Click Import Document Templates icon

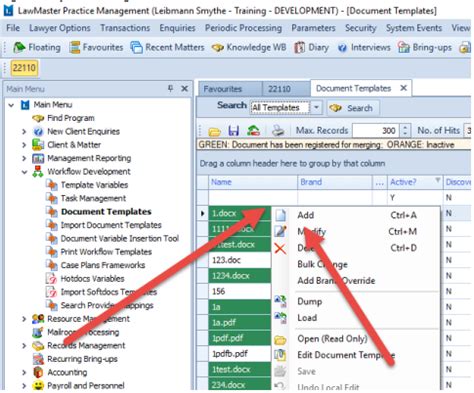[51, 225]
